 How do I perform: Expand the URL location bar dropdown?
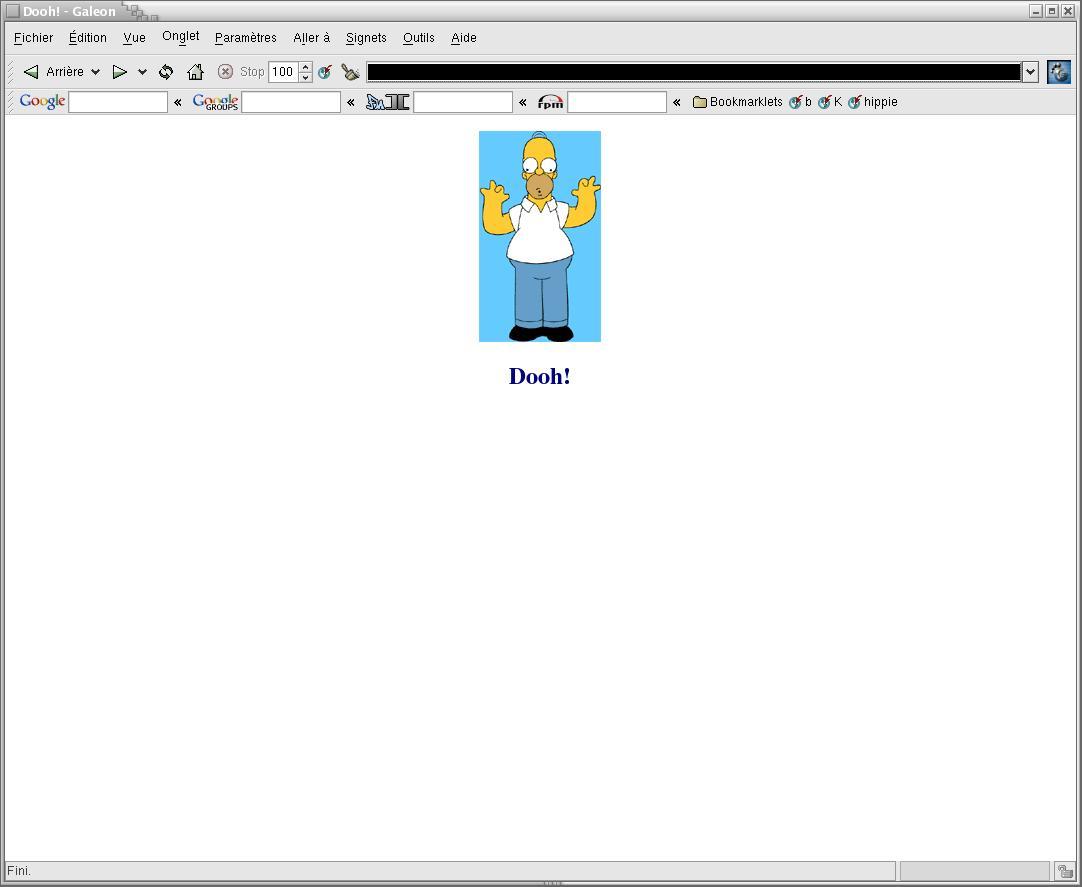coord(1030,72)
